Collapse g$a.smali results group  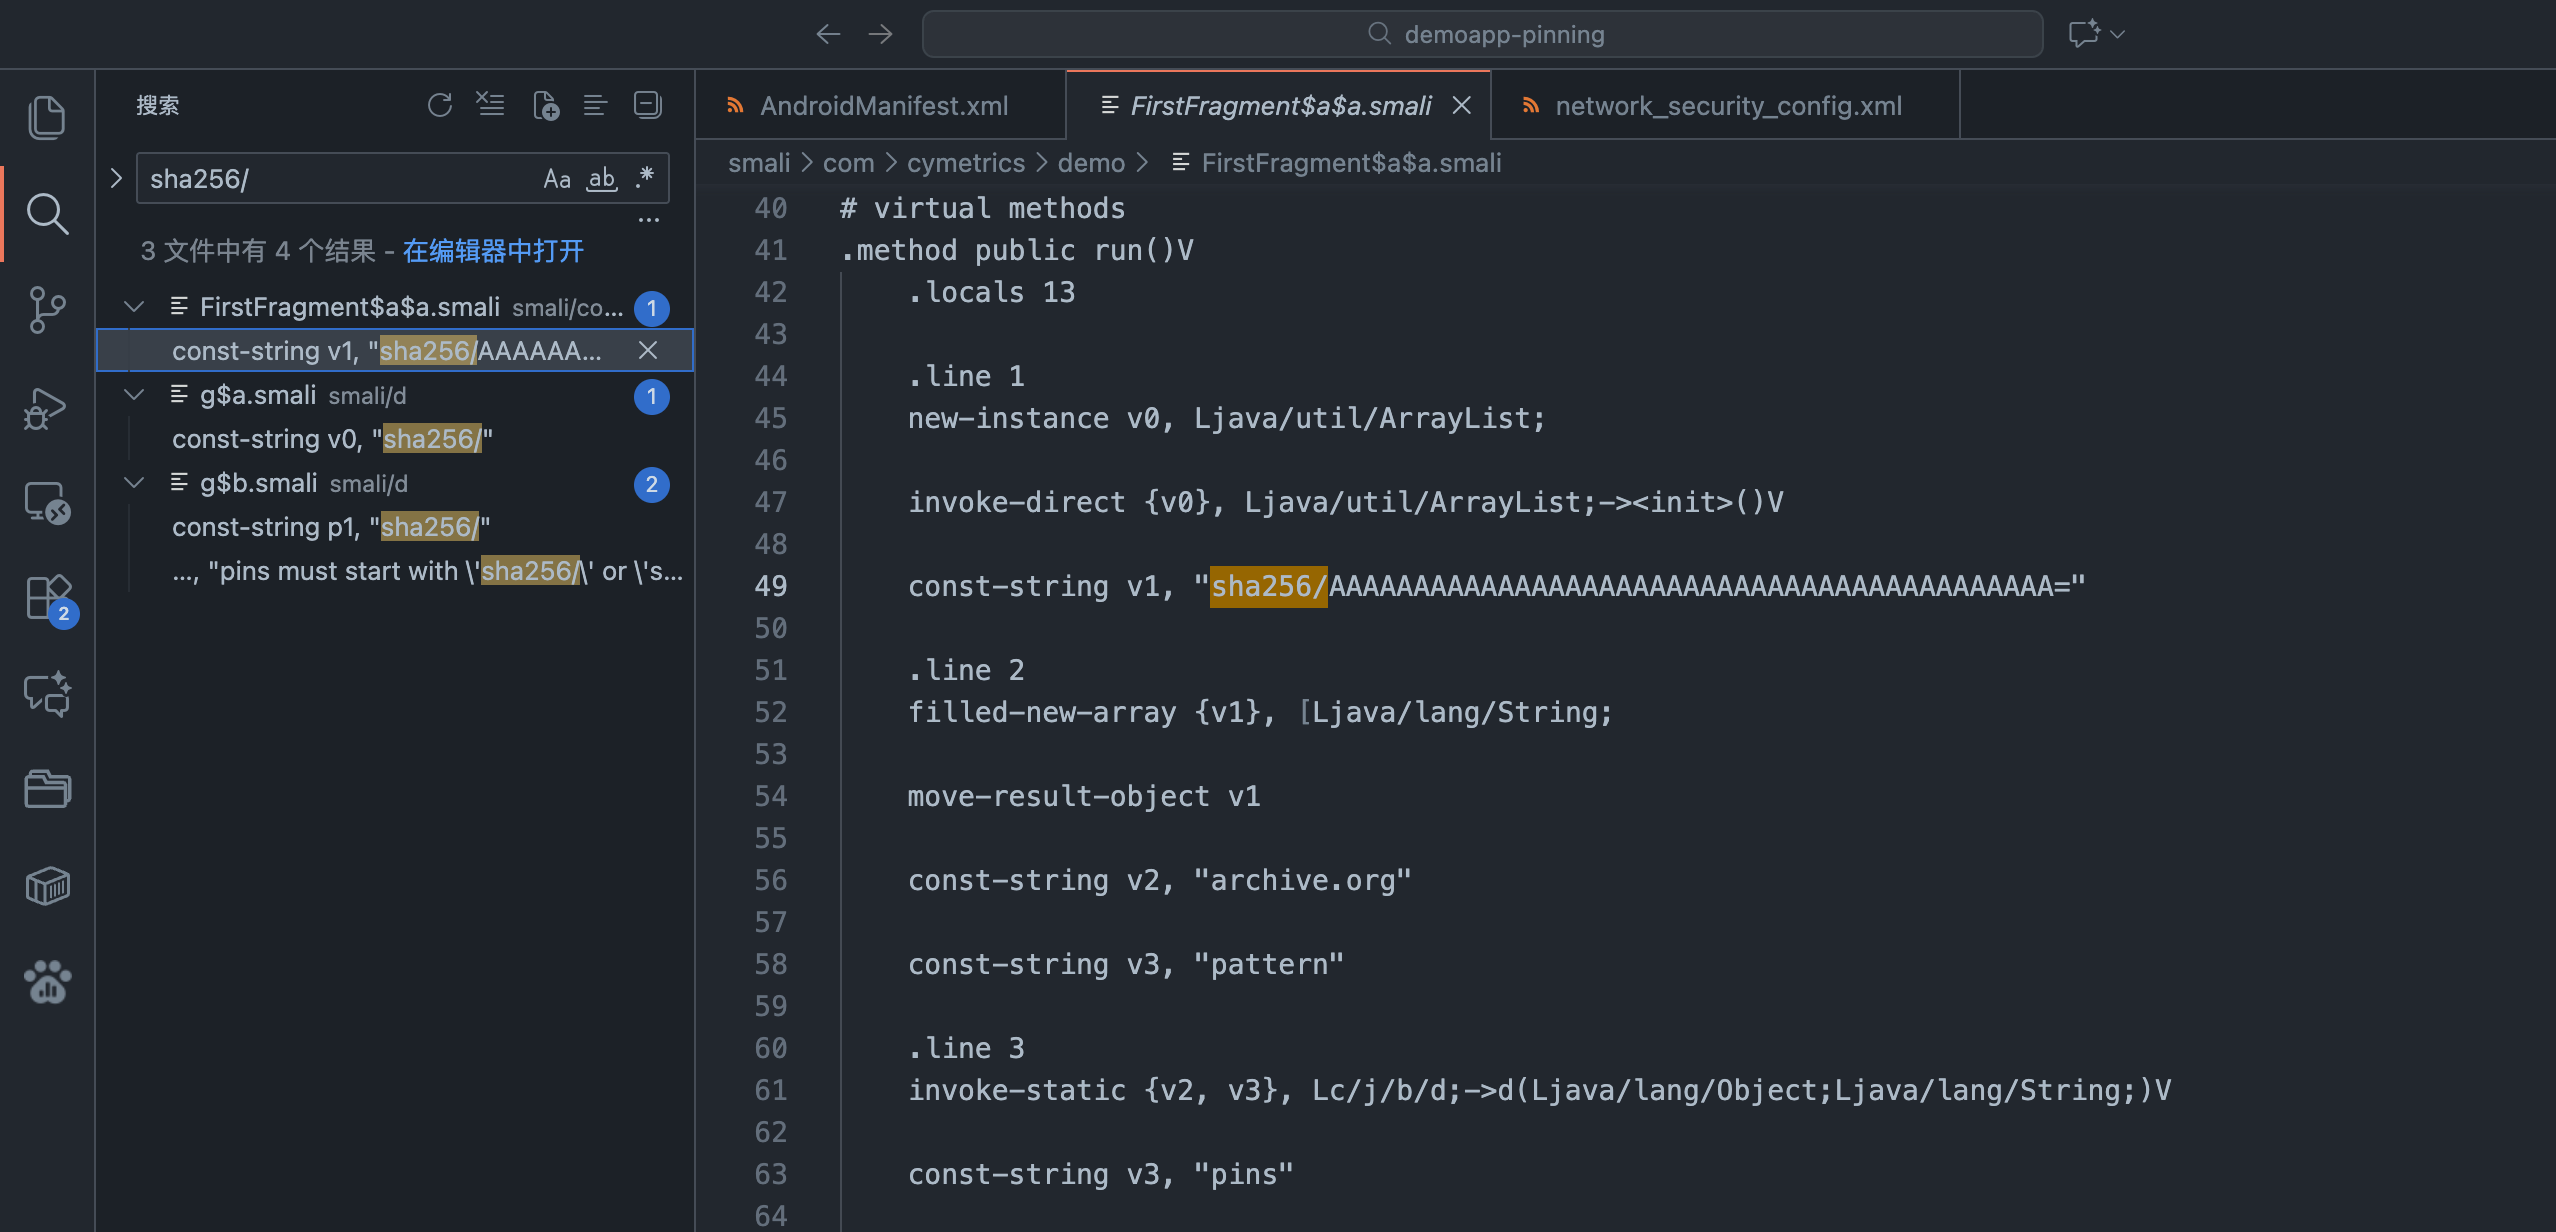point(133,394)
